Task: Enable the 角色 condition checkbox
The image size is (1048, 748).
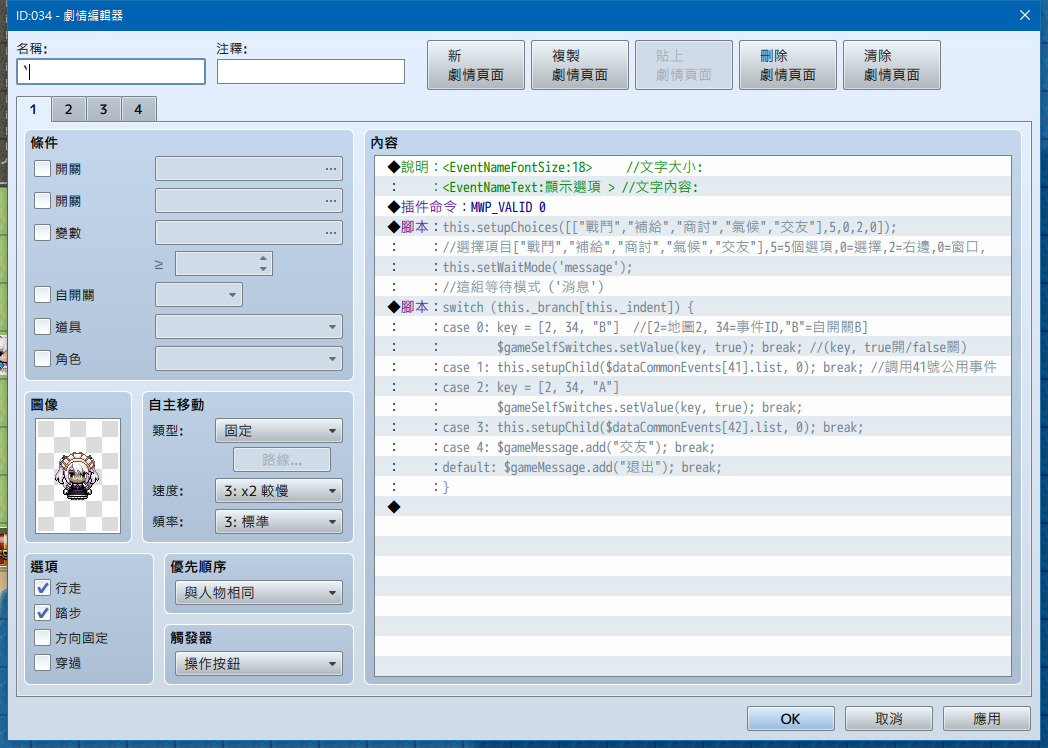Action: 42,359
